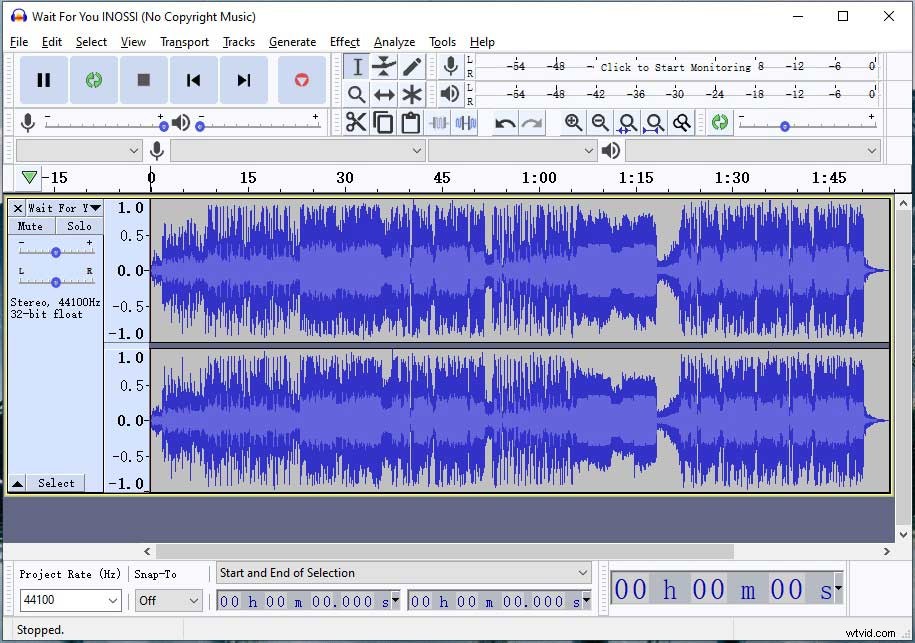Screen dimensions: 915x643
Task: Open the Transport menu
Action: 184,42
